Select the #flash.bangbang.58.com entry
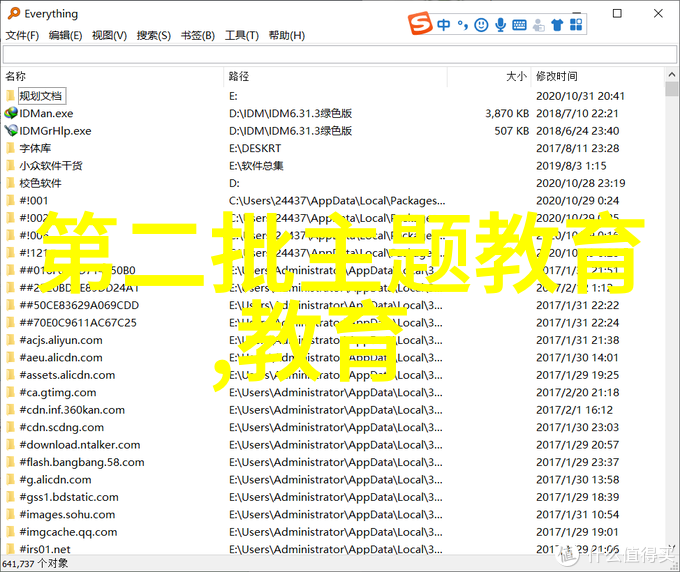 point(82,462)
